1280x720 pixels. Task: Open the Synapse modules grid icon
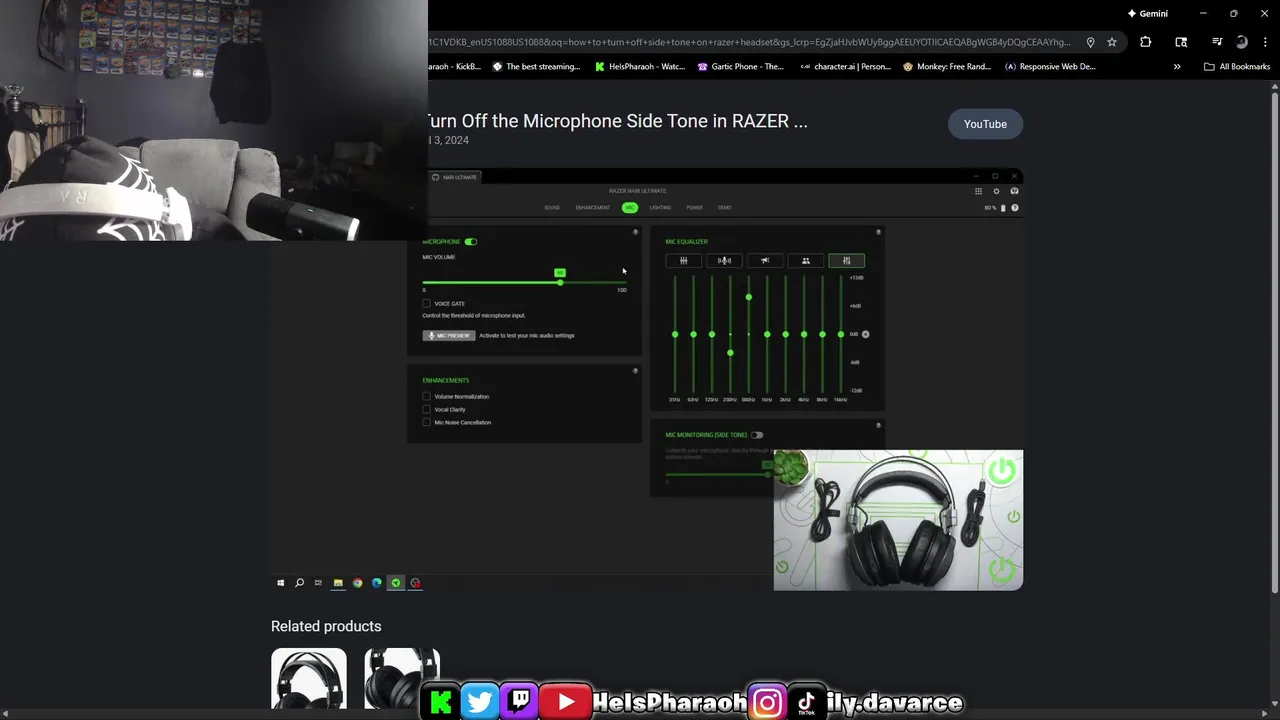pyautogui.click(x=978, y=191)
